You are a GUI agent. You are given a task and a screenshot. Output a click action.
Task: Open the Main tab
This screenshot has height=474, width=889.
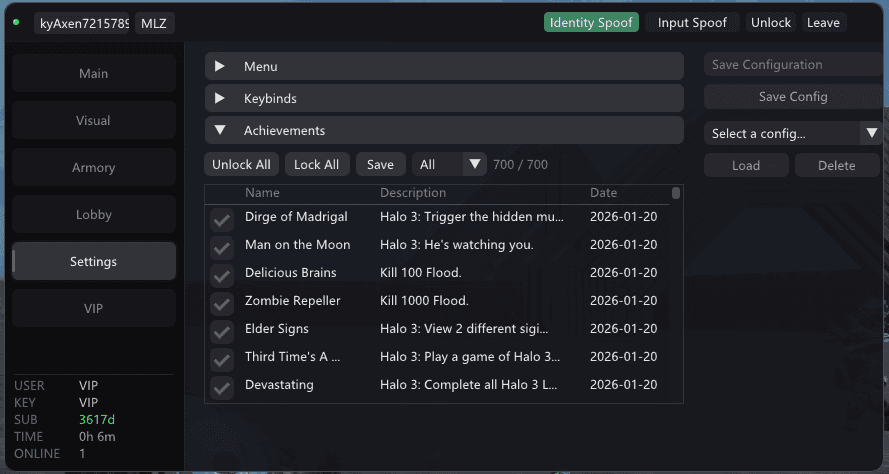tap(94, 73)
